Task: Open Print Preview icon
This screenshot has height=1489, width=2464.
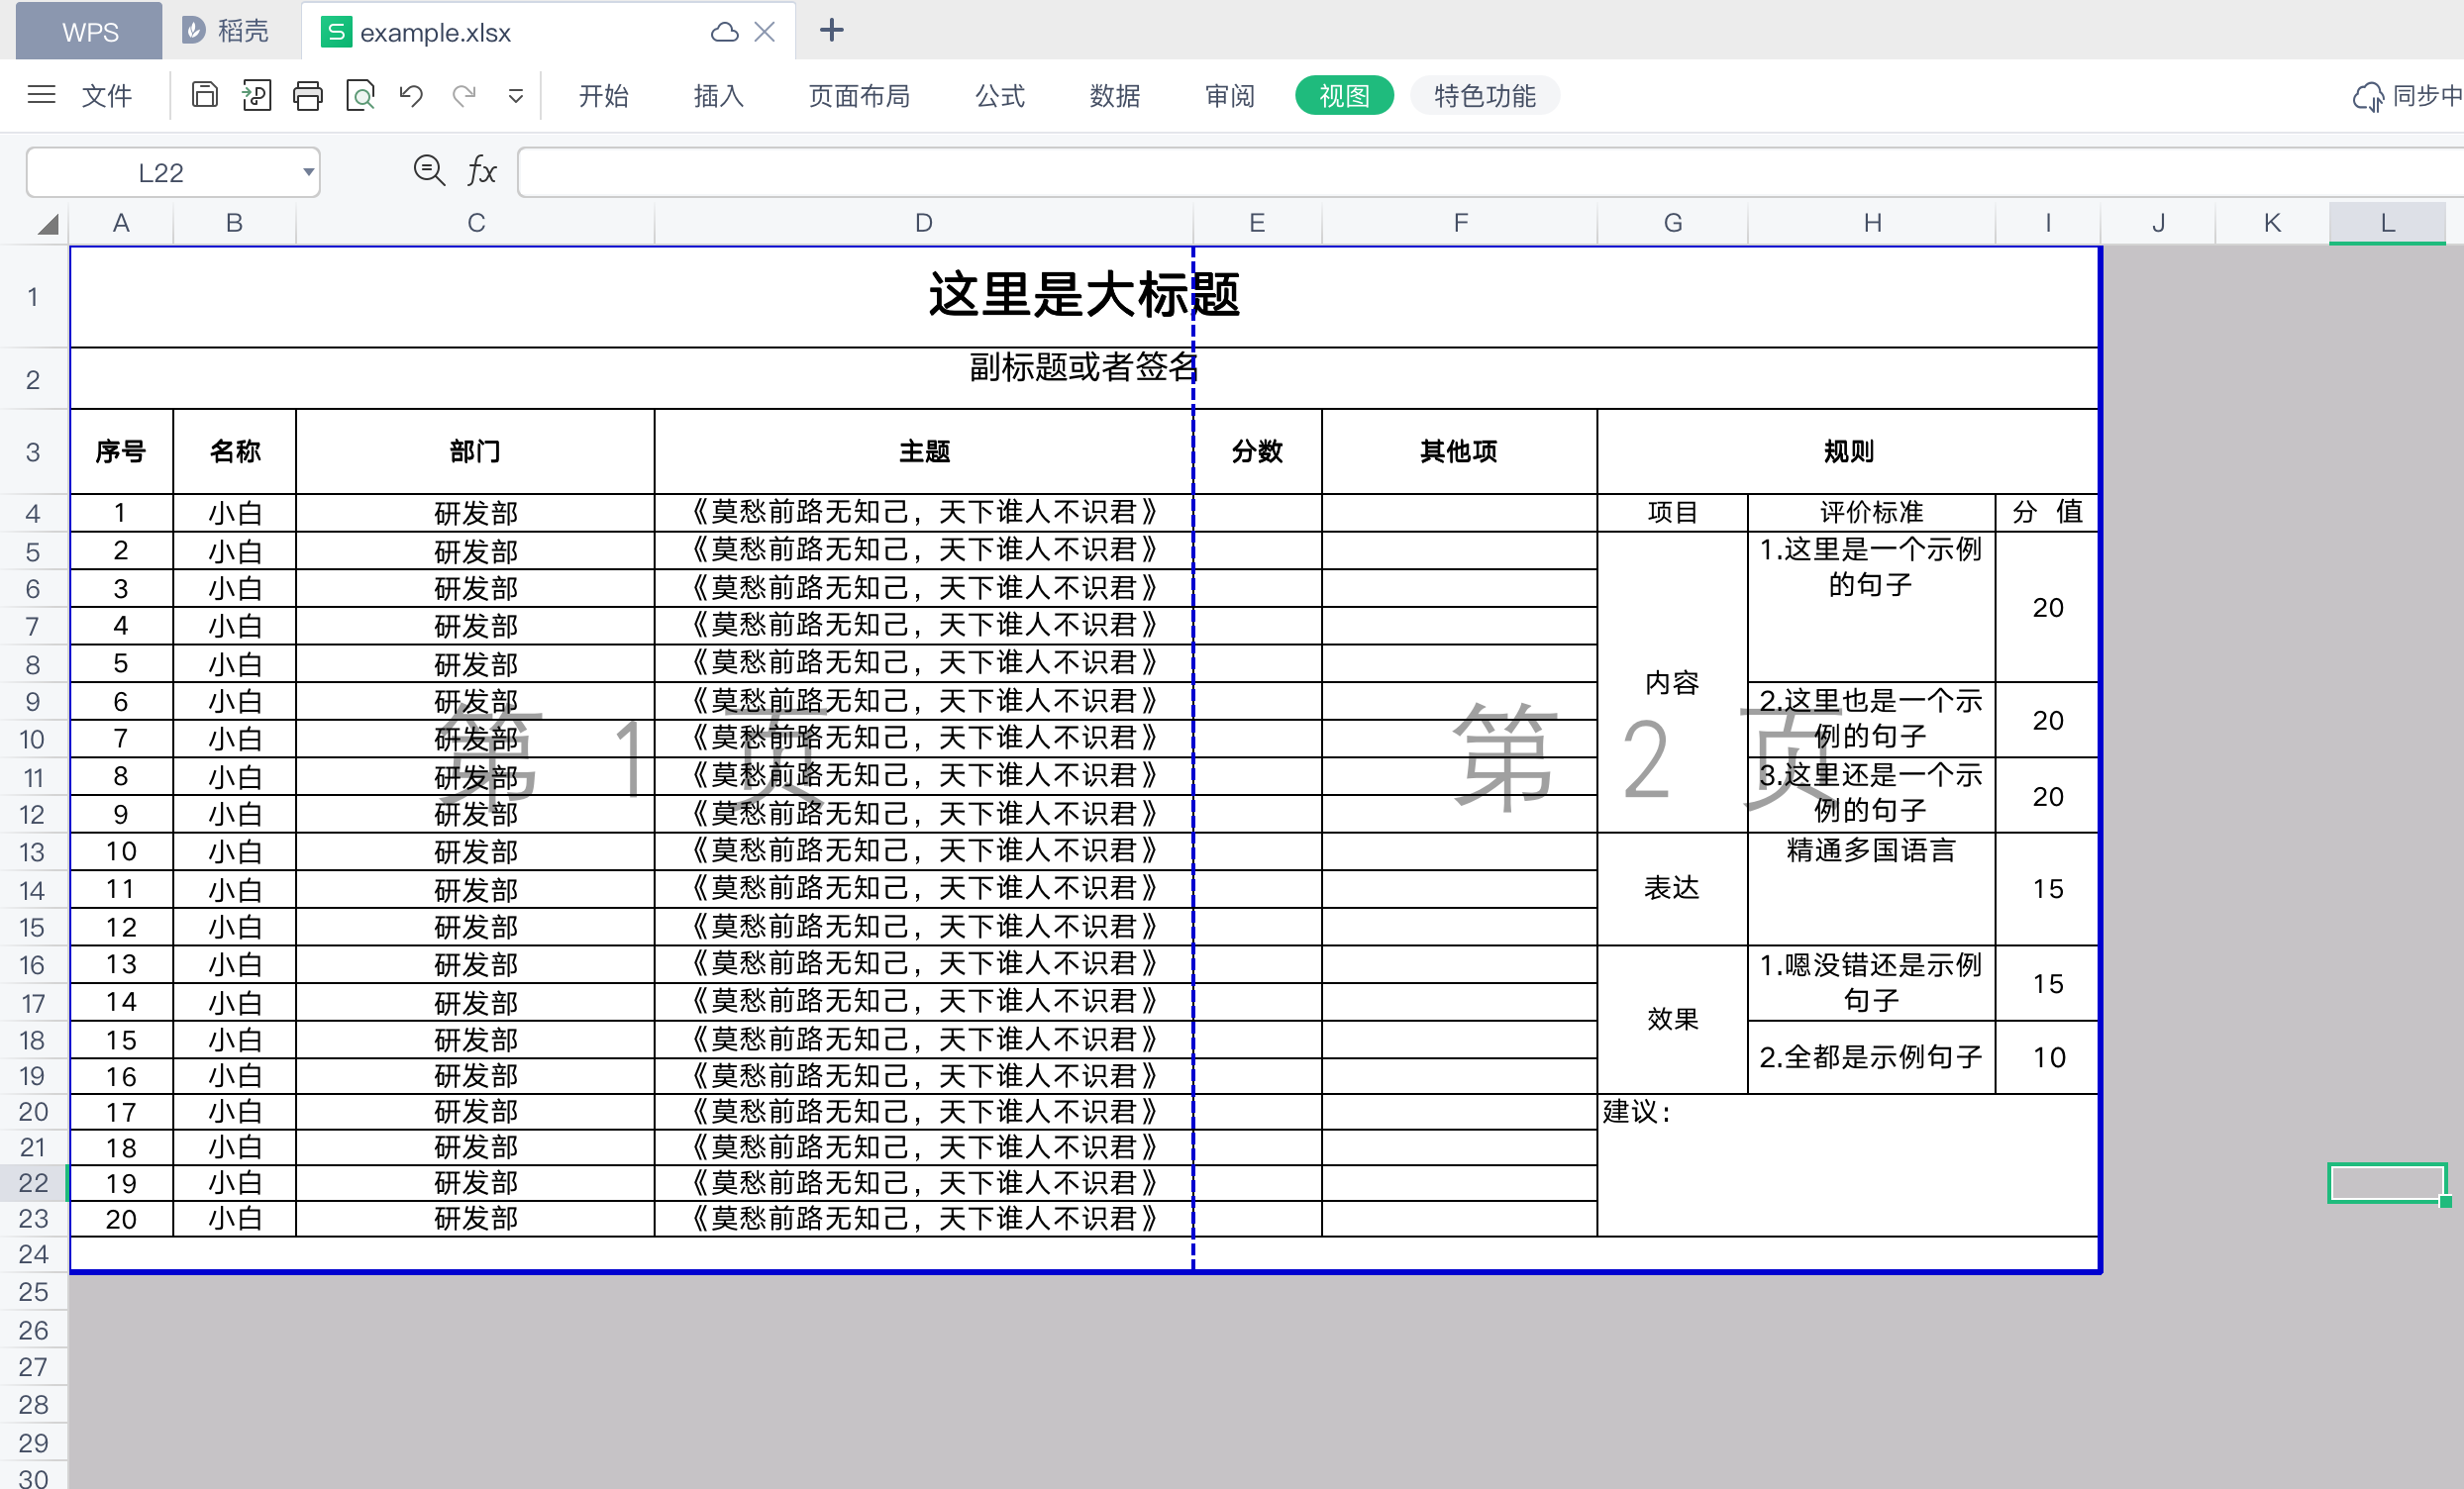Action: 360,96
